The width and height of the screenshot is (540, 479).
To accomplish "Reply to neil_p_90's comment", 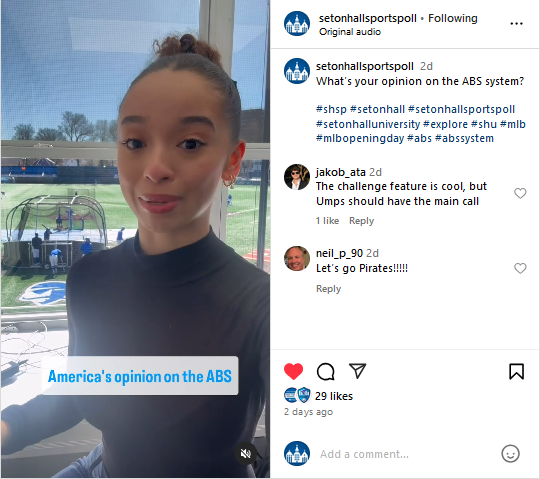I will 328,289.
